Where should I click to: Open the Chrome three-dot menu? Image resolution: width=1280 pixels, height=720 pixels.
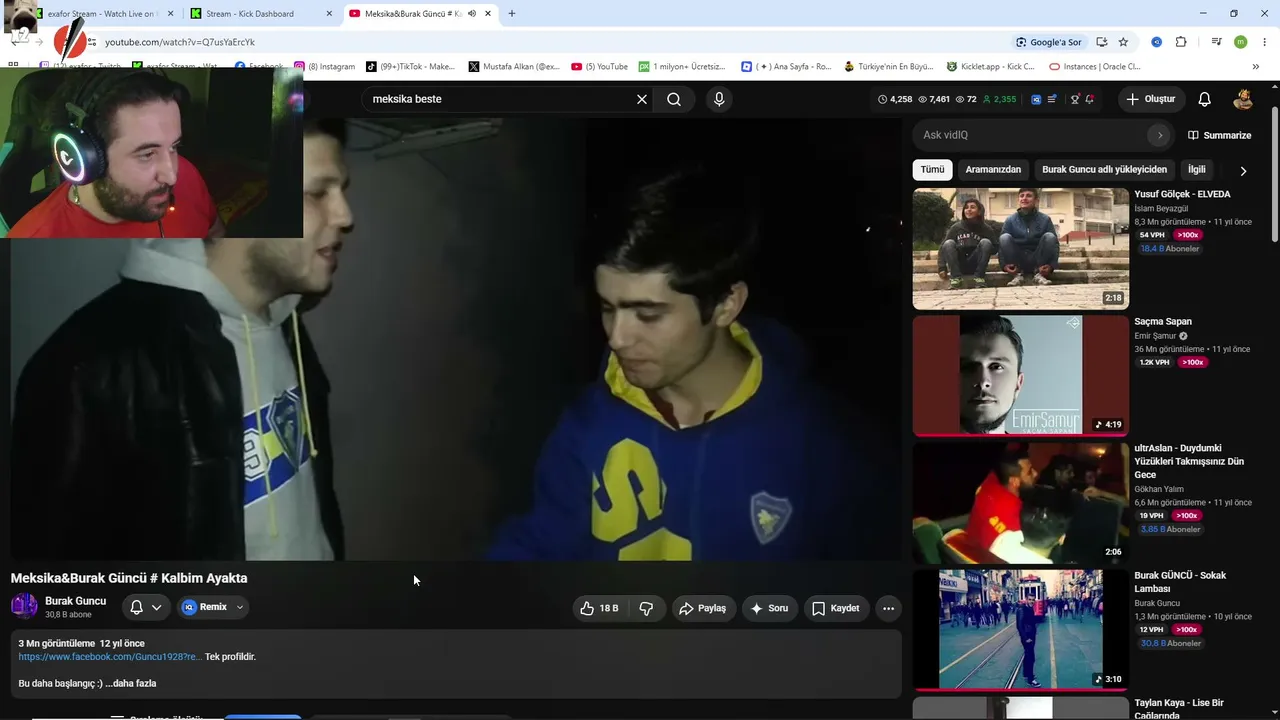pos(1265,42)
